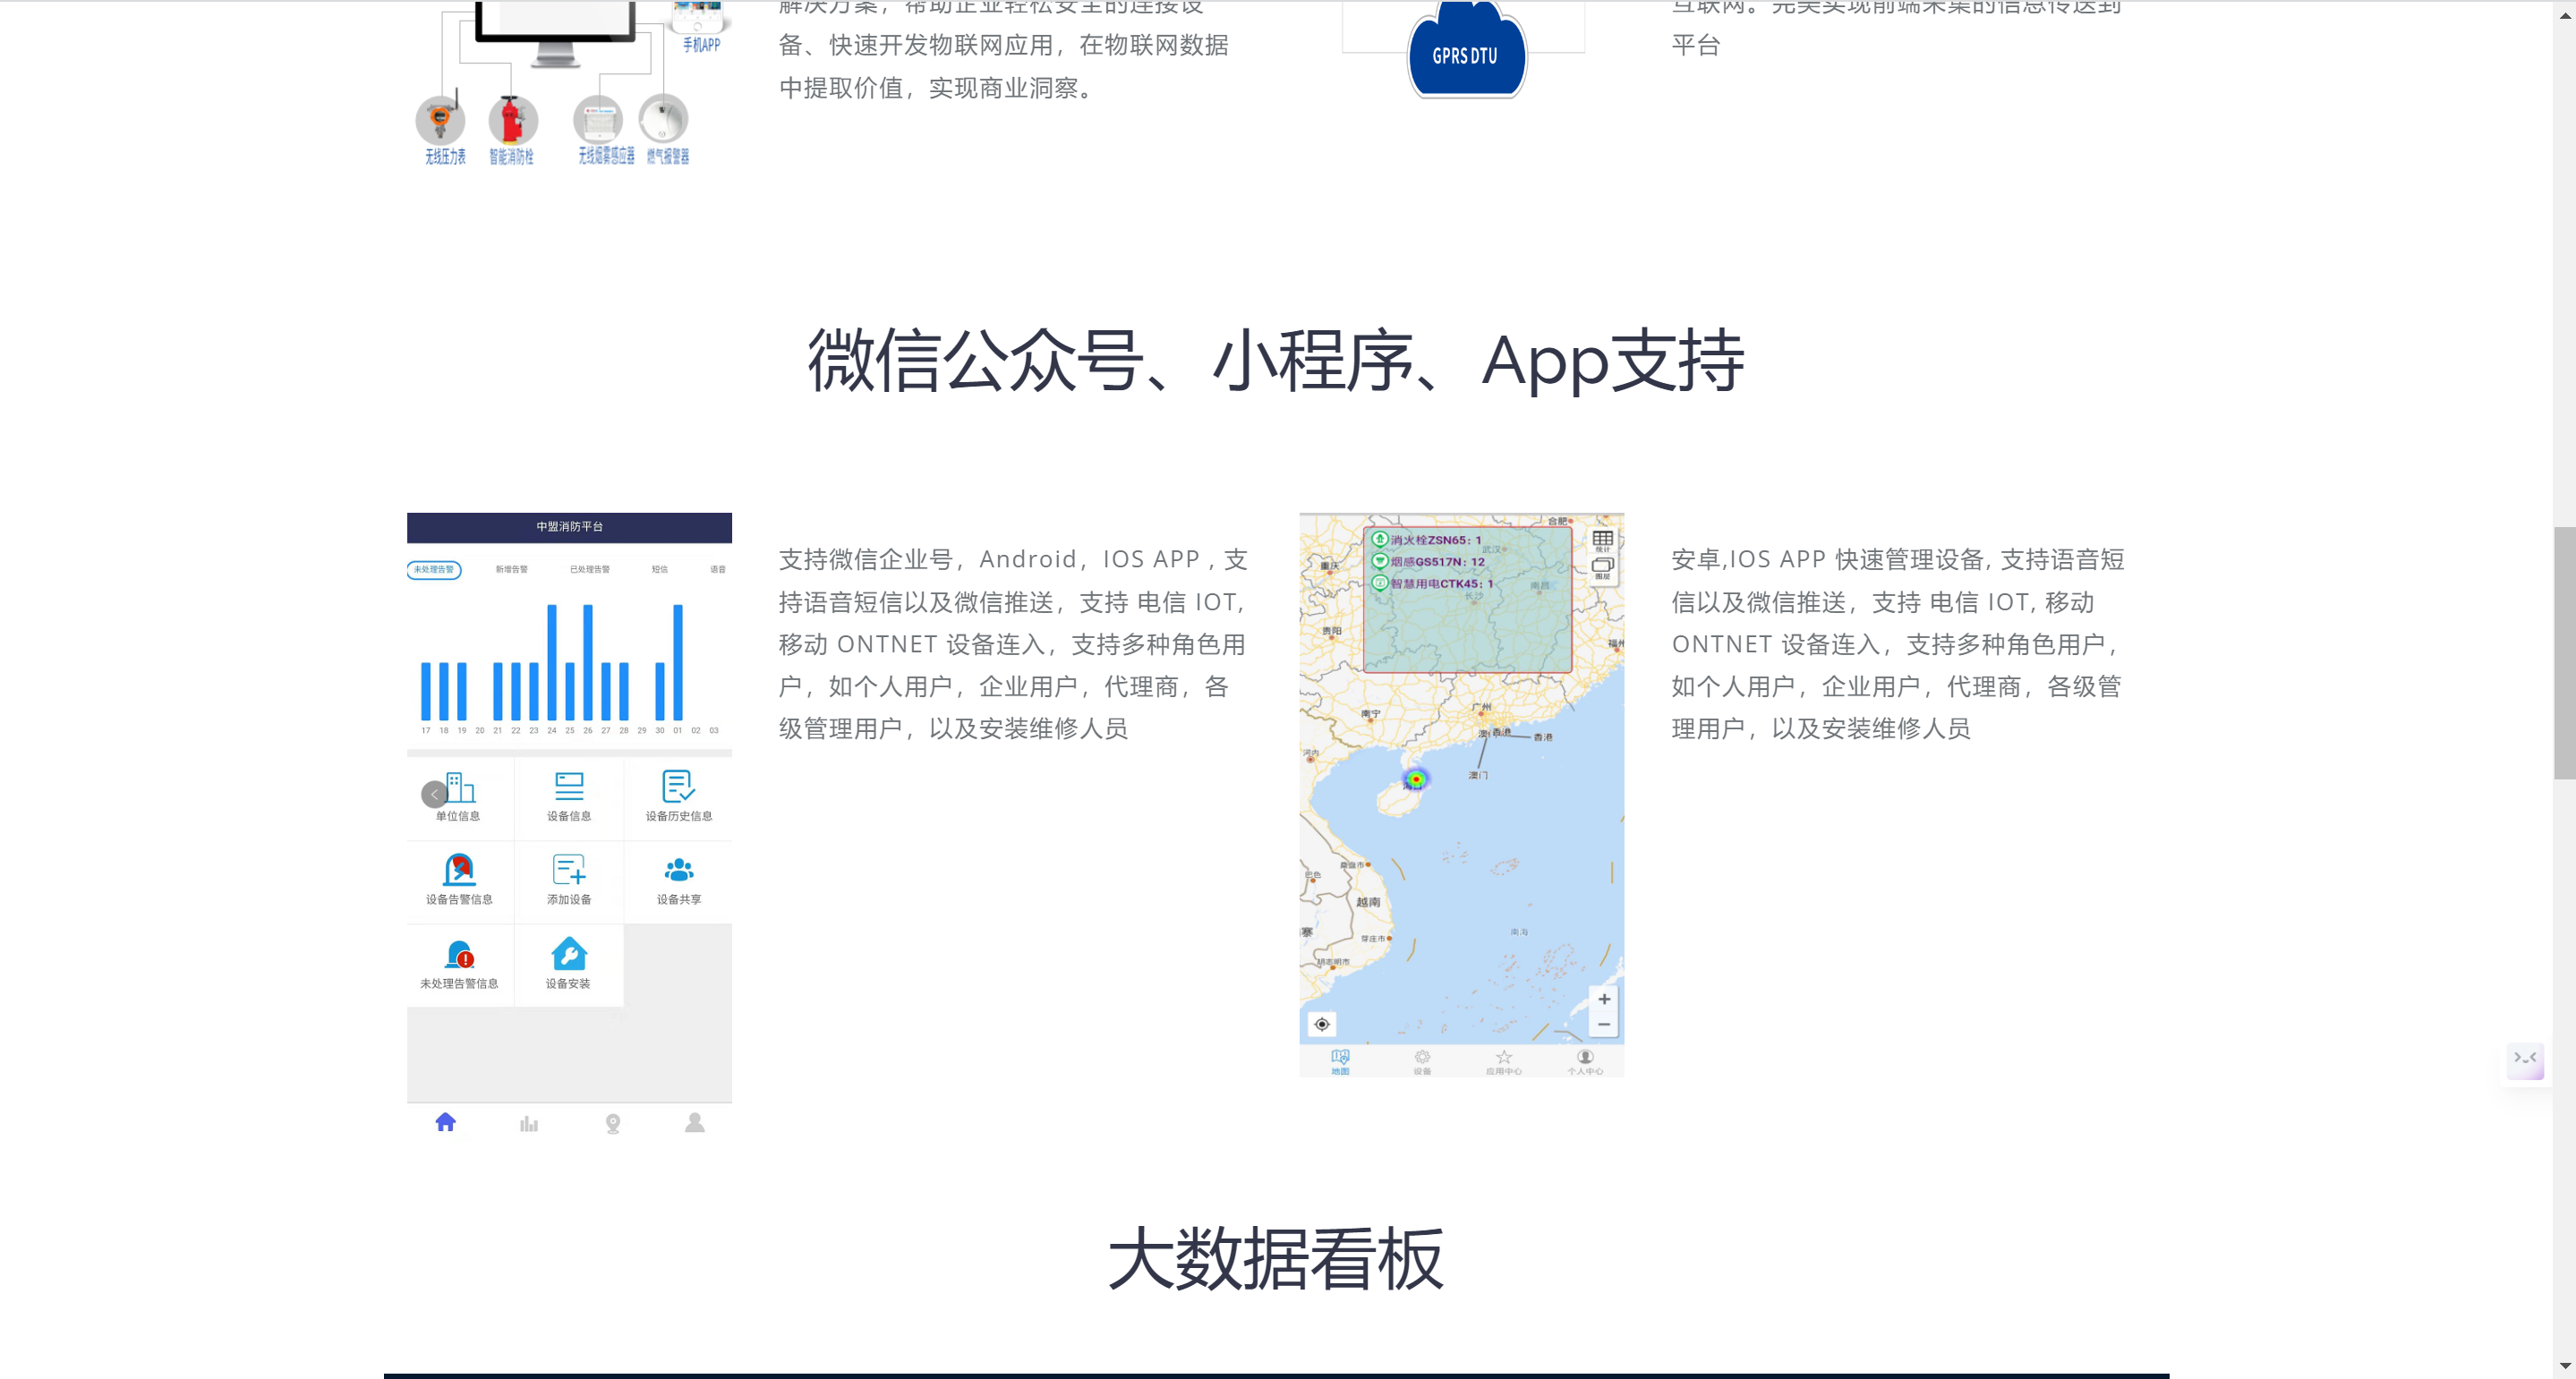
Task: Select the 语音 tab
Action: coord(718,570)
